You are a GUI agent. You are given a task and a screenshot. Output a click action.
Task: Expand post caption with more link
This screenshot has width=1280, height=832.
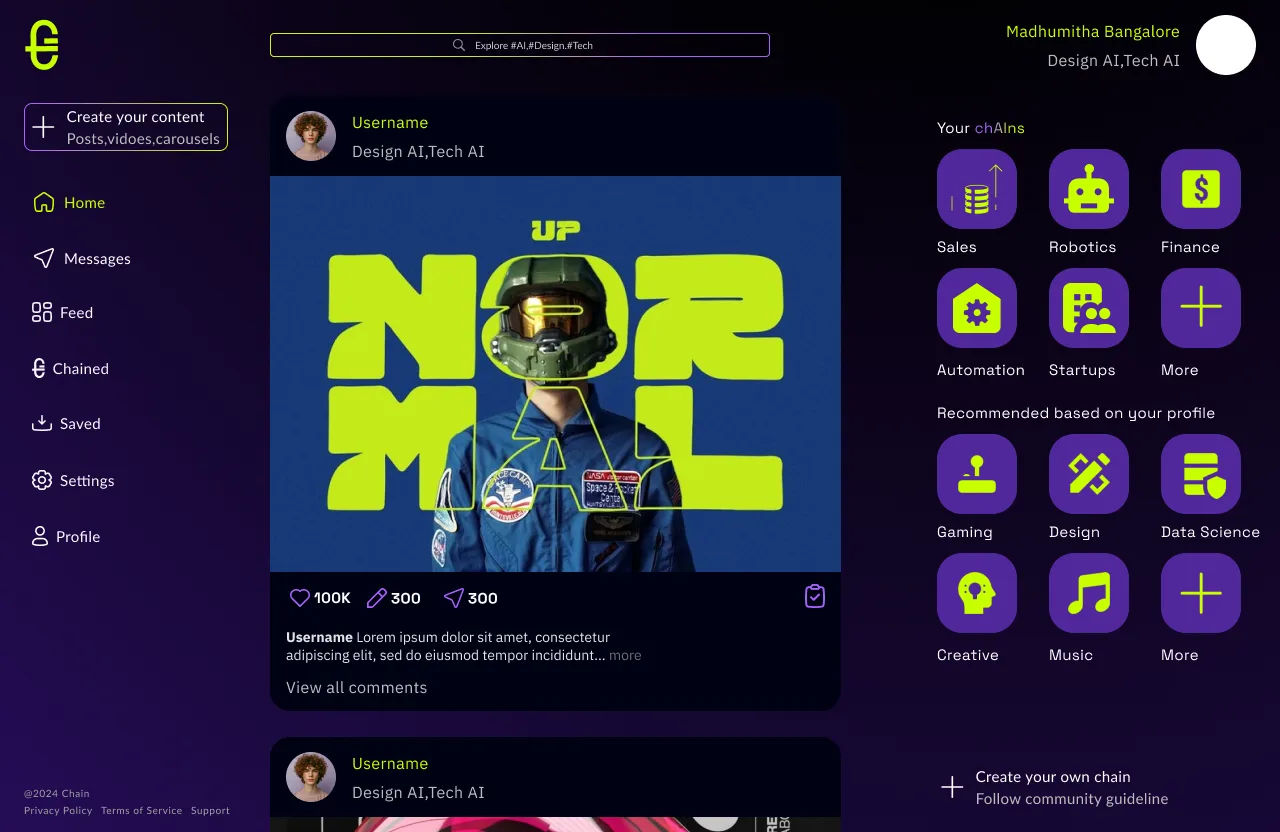click(625, 656)
